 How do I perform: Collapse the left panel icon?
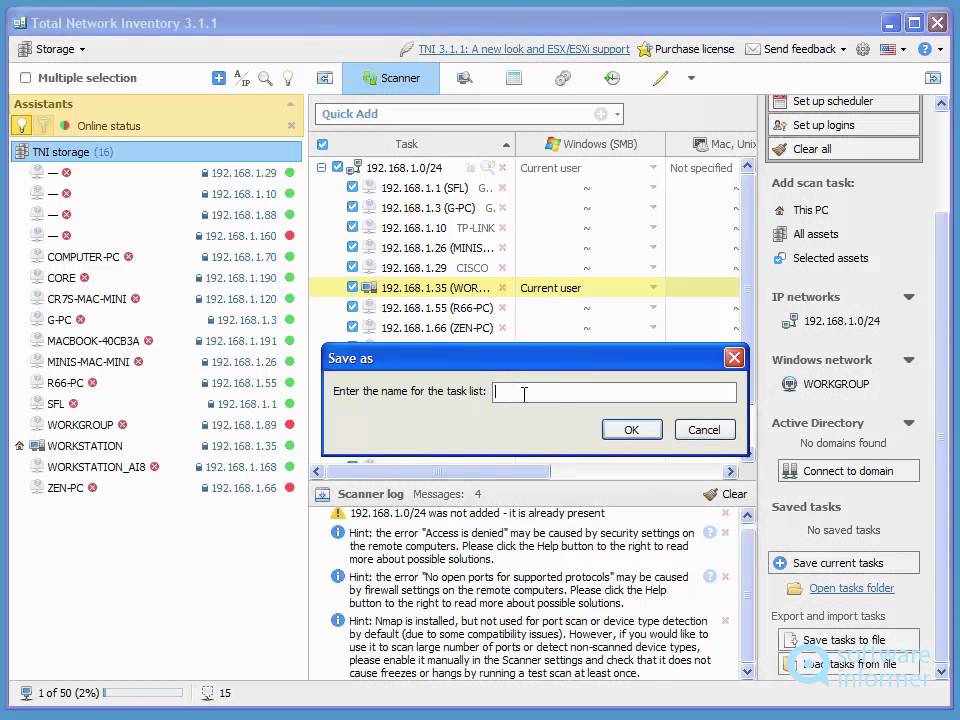324,78
